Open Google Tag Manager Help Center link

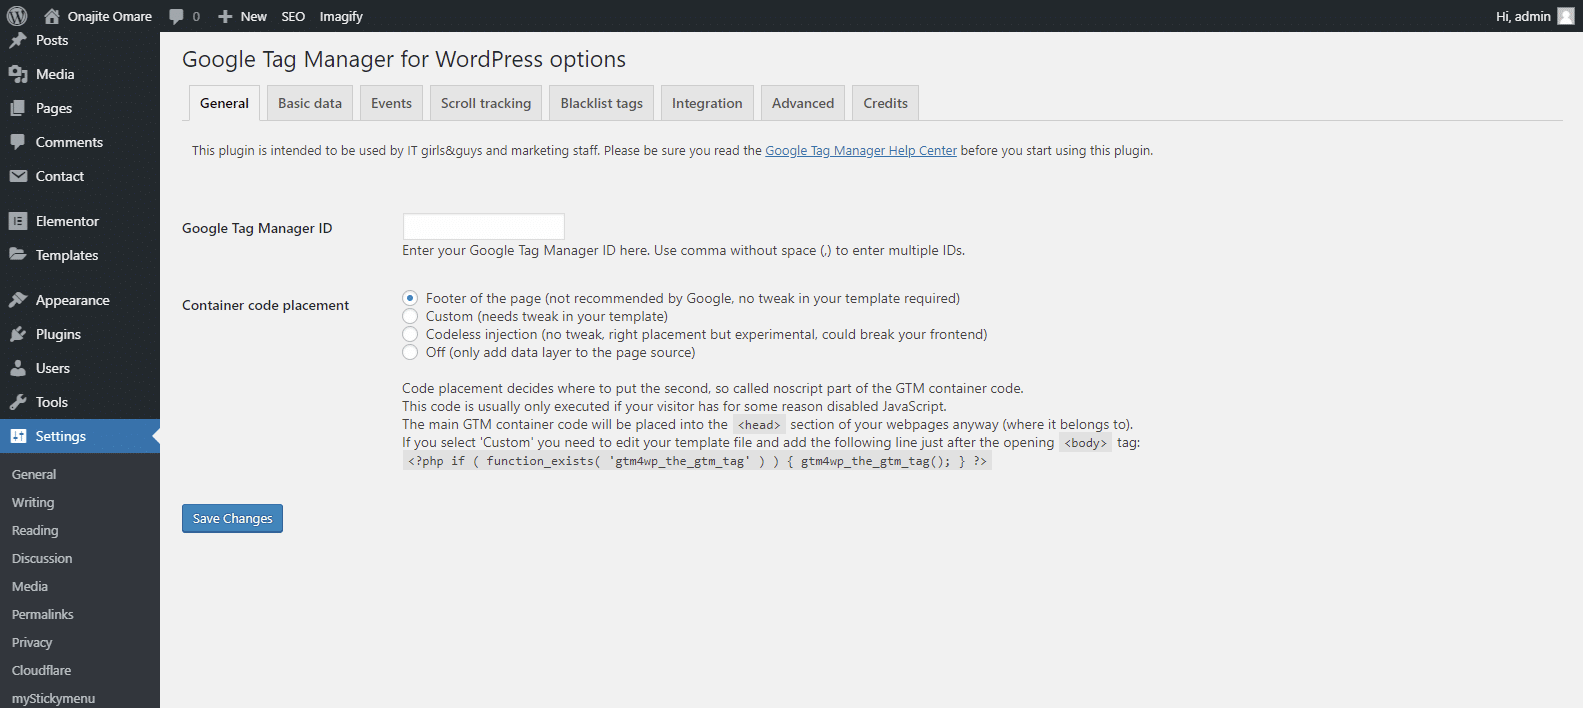(861, 150)
